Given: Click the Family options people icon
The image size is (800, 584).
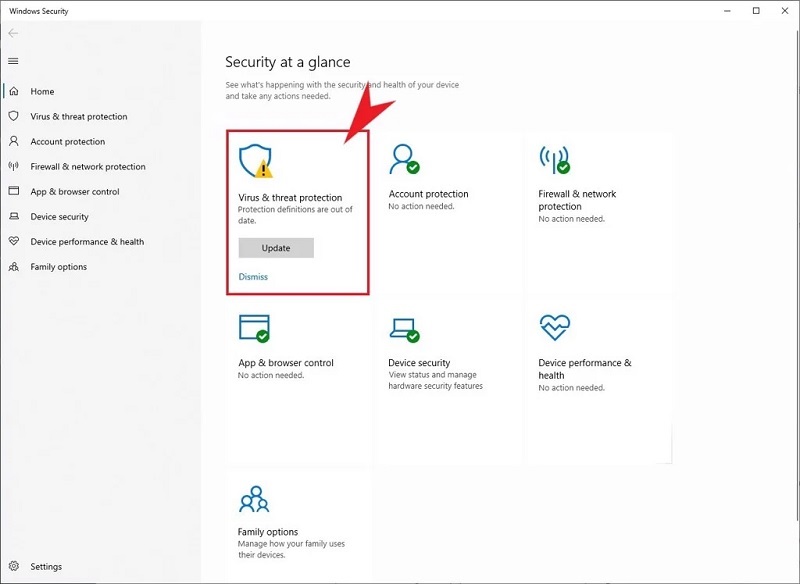Looking at the screenshot, I should point(254,499).
